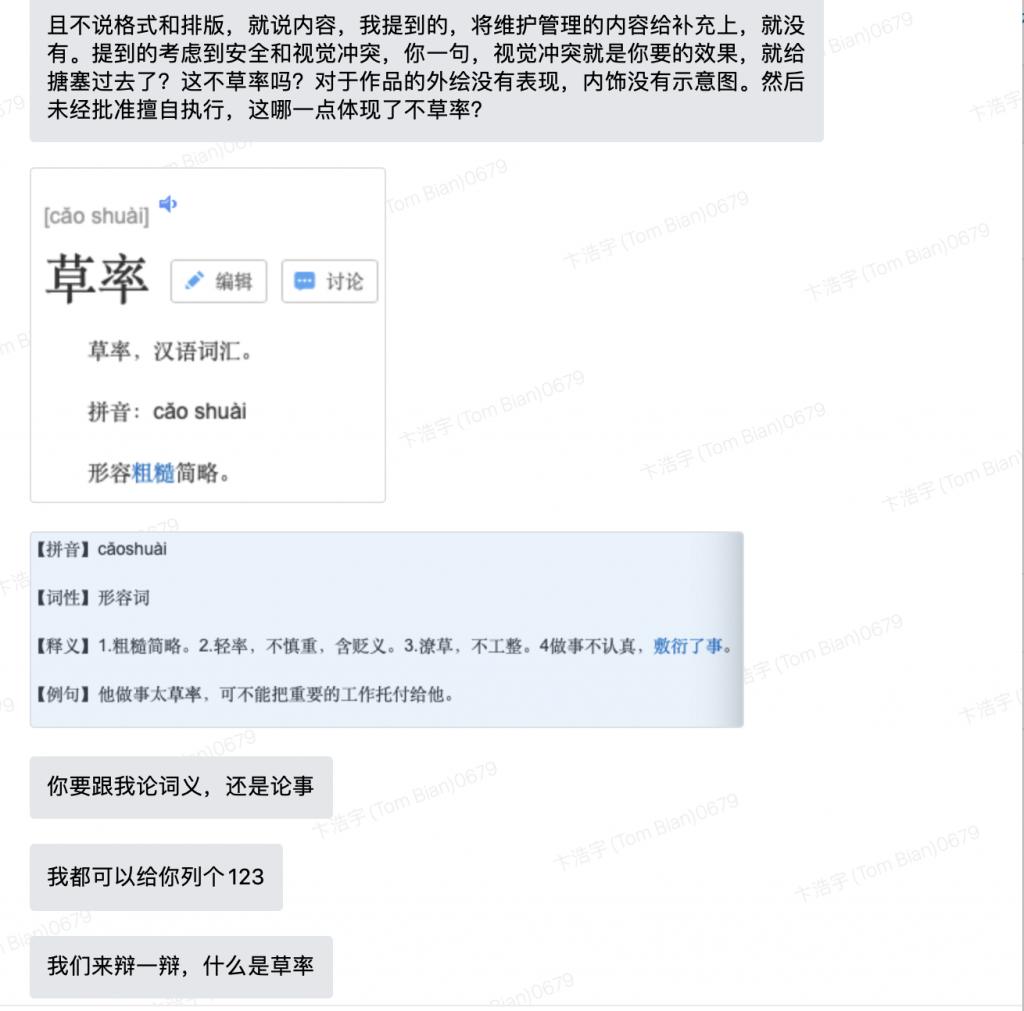Screen dimensions: 1024x1011
Task: Click the 【词性】形容词 line
Action: [93, 598]
